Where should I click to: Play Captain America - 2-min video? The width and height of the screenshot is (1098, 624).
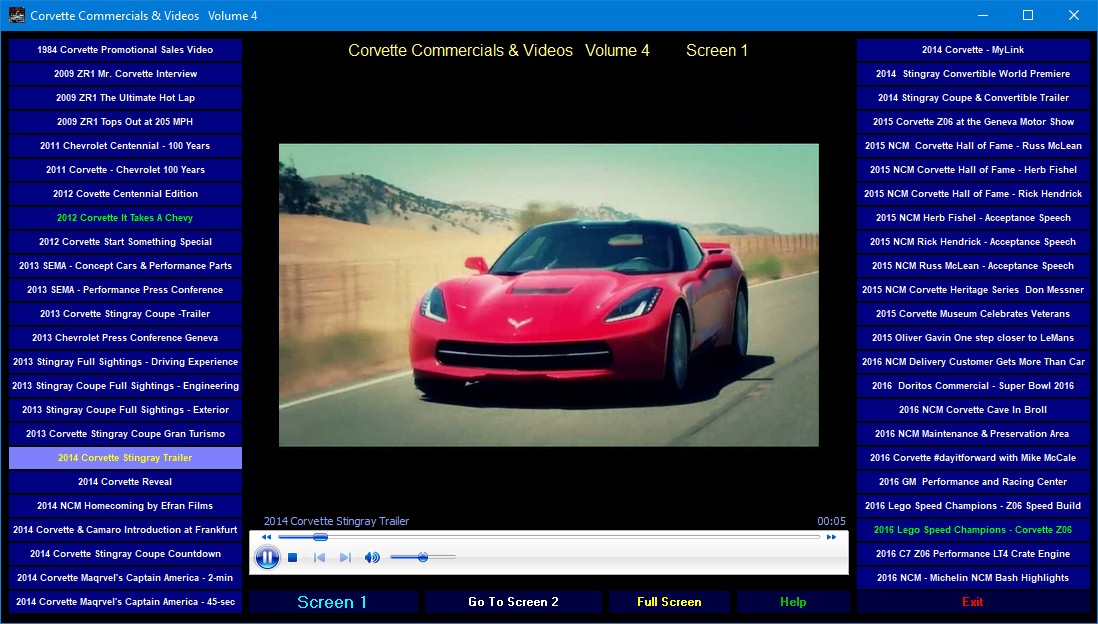[x=125, y=578]
